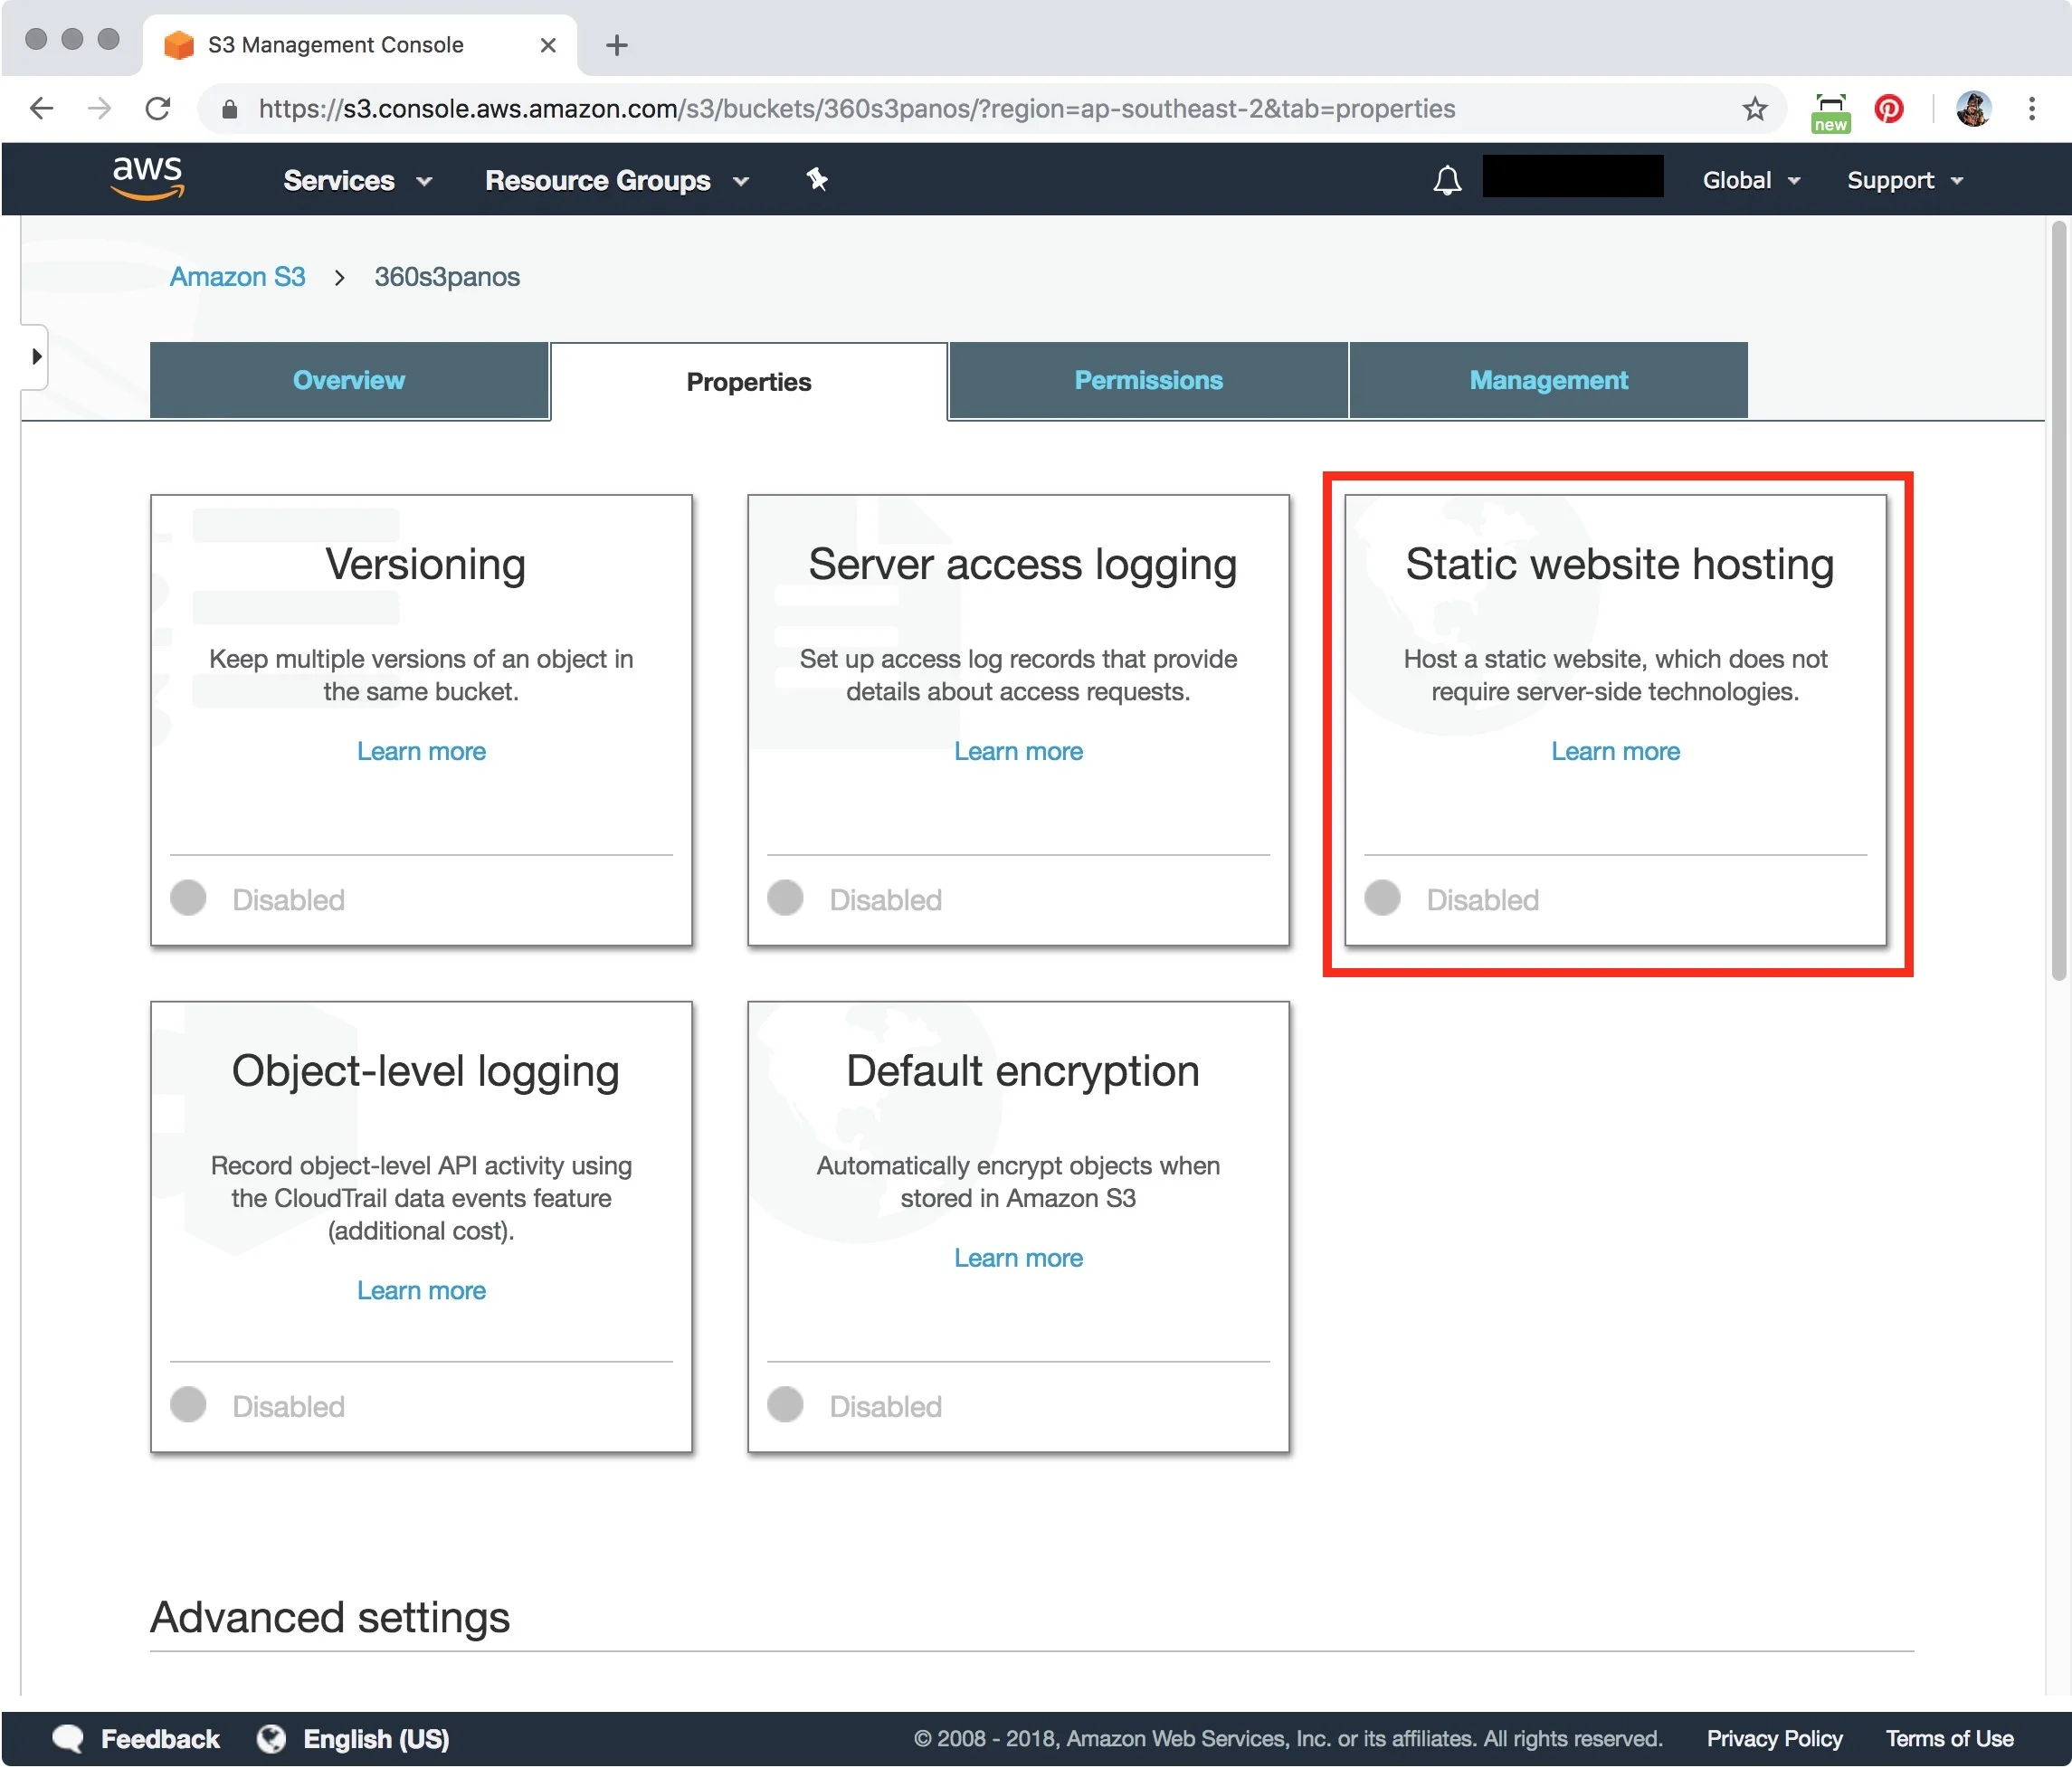Viewport: 2072px width, 1768px height.
Task: Click the Advanced settings heading
Action: (330, 1617)
